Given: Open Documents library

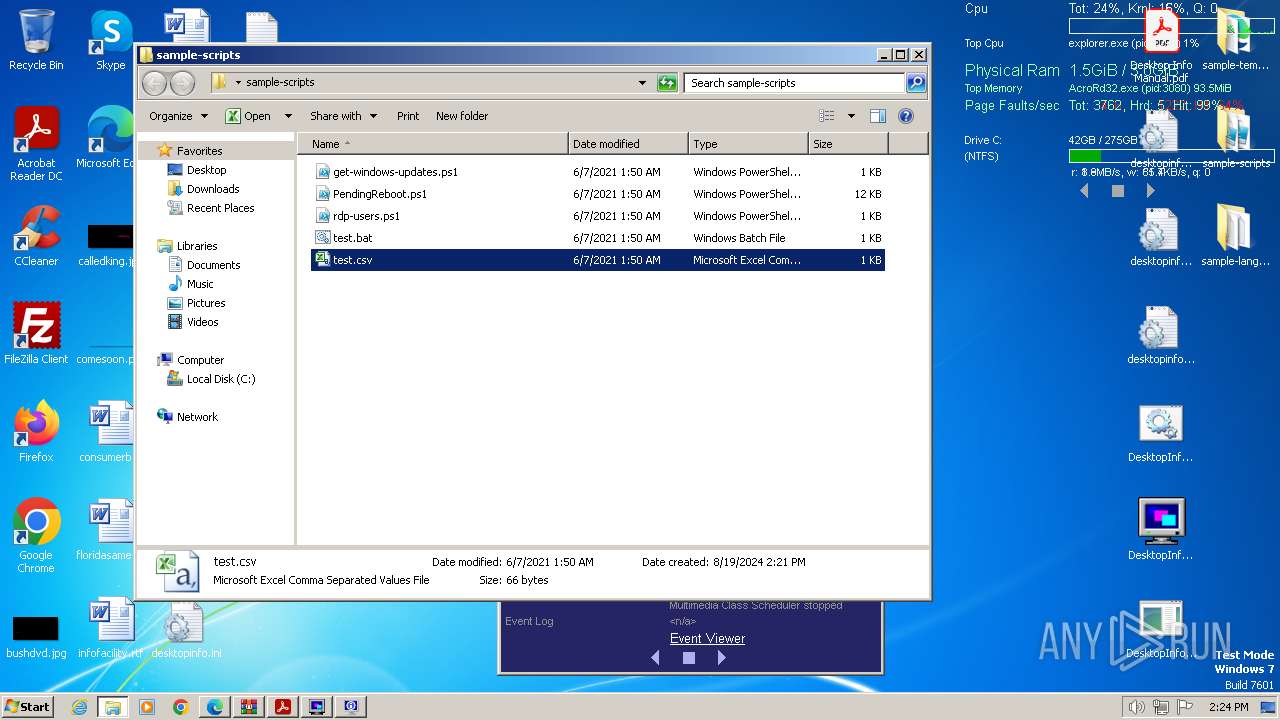Looking at the screenshot, I should click(213, 265).
